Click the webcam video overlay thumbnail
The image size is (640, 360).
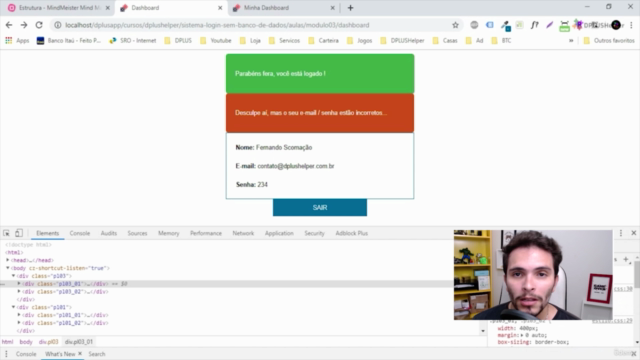(x=533, y=275)
